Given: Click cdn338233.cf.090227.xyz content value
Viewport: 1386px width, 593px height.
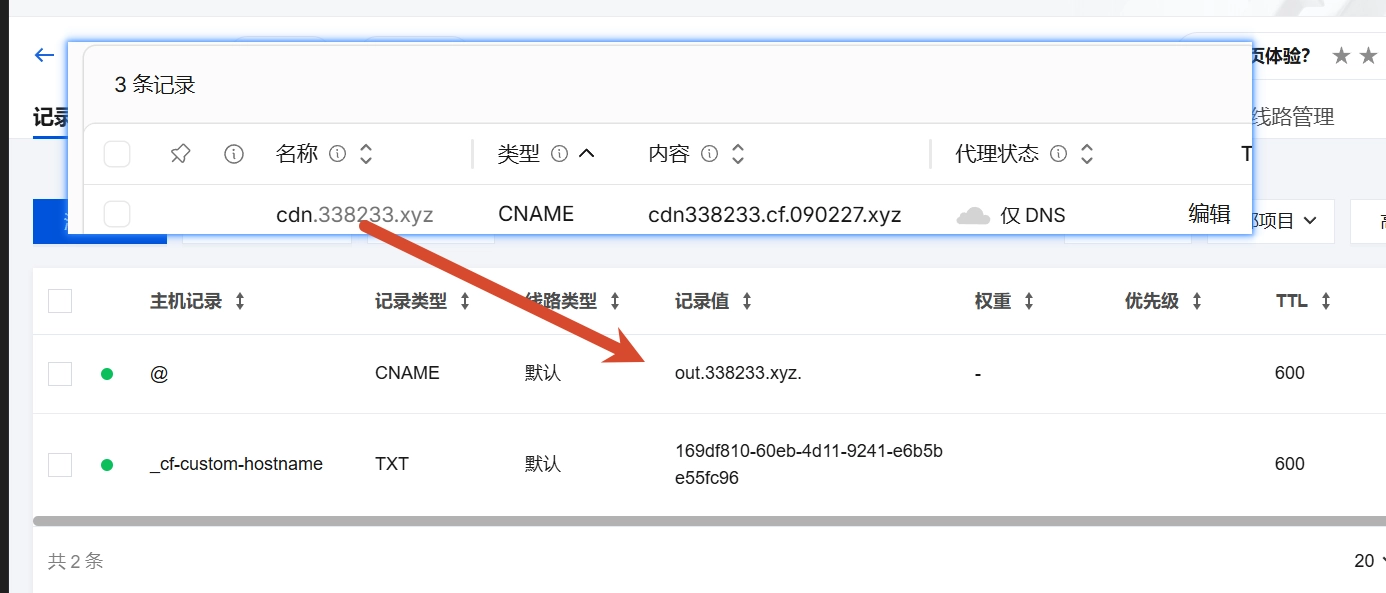Looking at the screenshot, I should 775,214.
